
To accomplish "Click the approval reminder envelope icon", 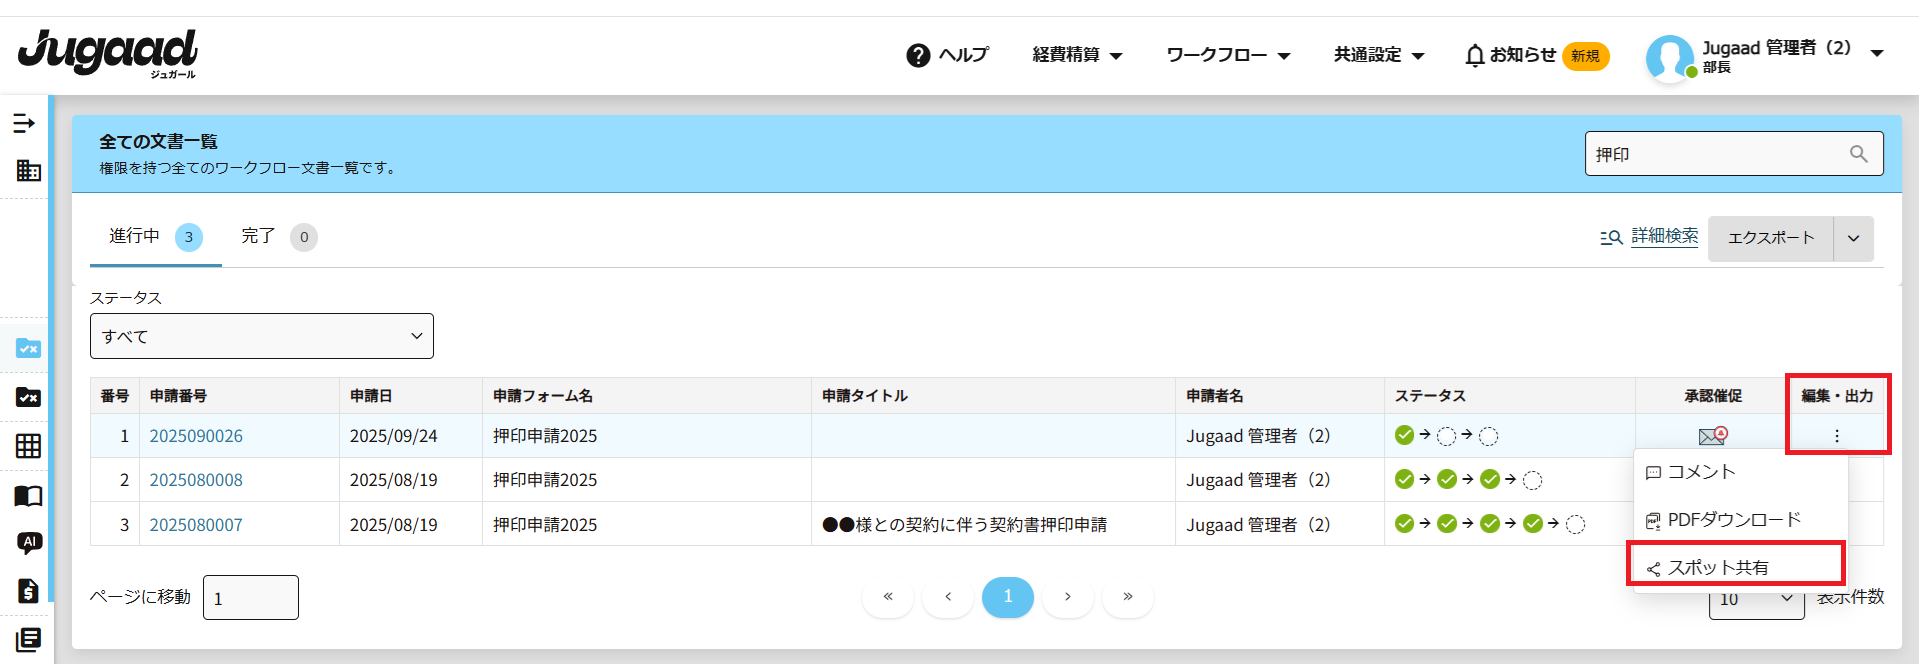I will click(x=1712, y=436).
